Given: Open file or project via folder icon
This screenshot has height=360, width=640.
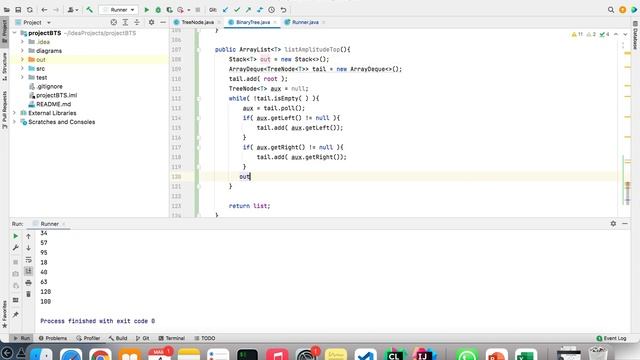Looking at the screenshot, I should [7, 10].
